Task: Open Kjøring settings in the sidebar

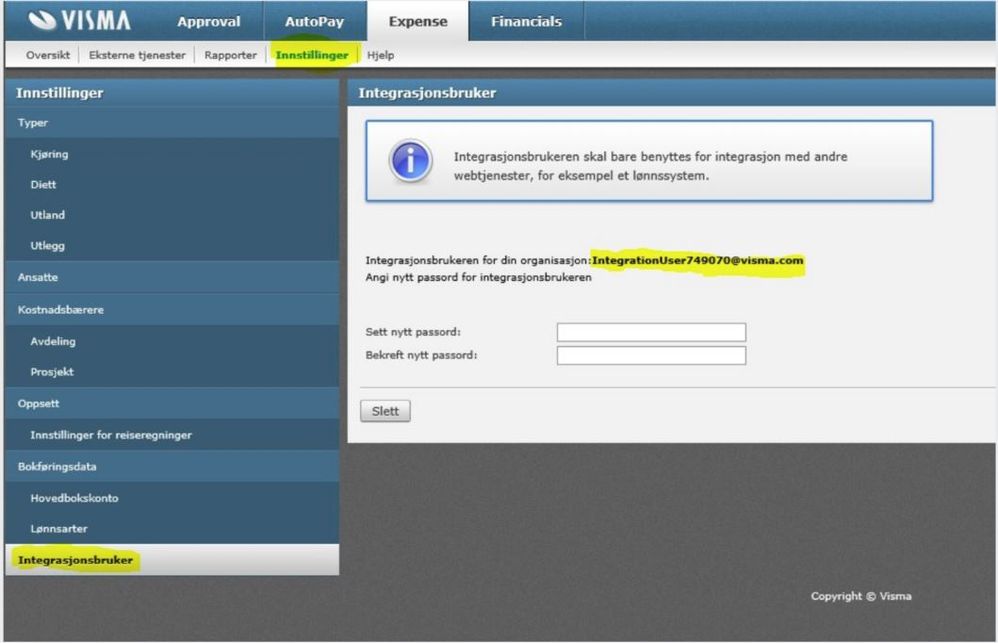Action: pos(172,154)
